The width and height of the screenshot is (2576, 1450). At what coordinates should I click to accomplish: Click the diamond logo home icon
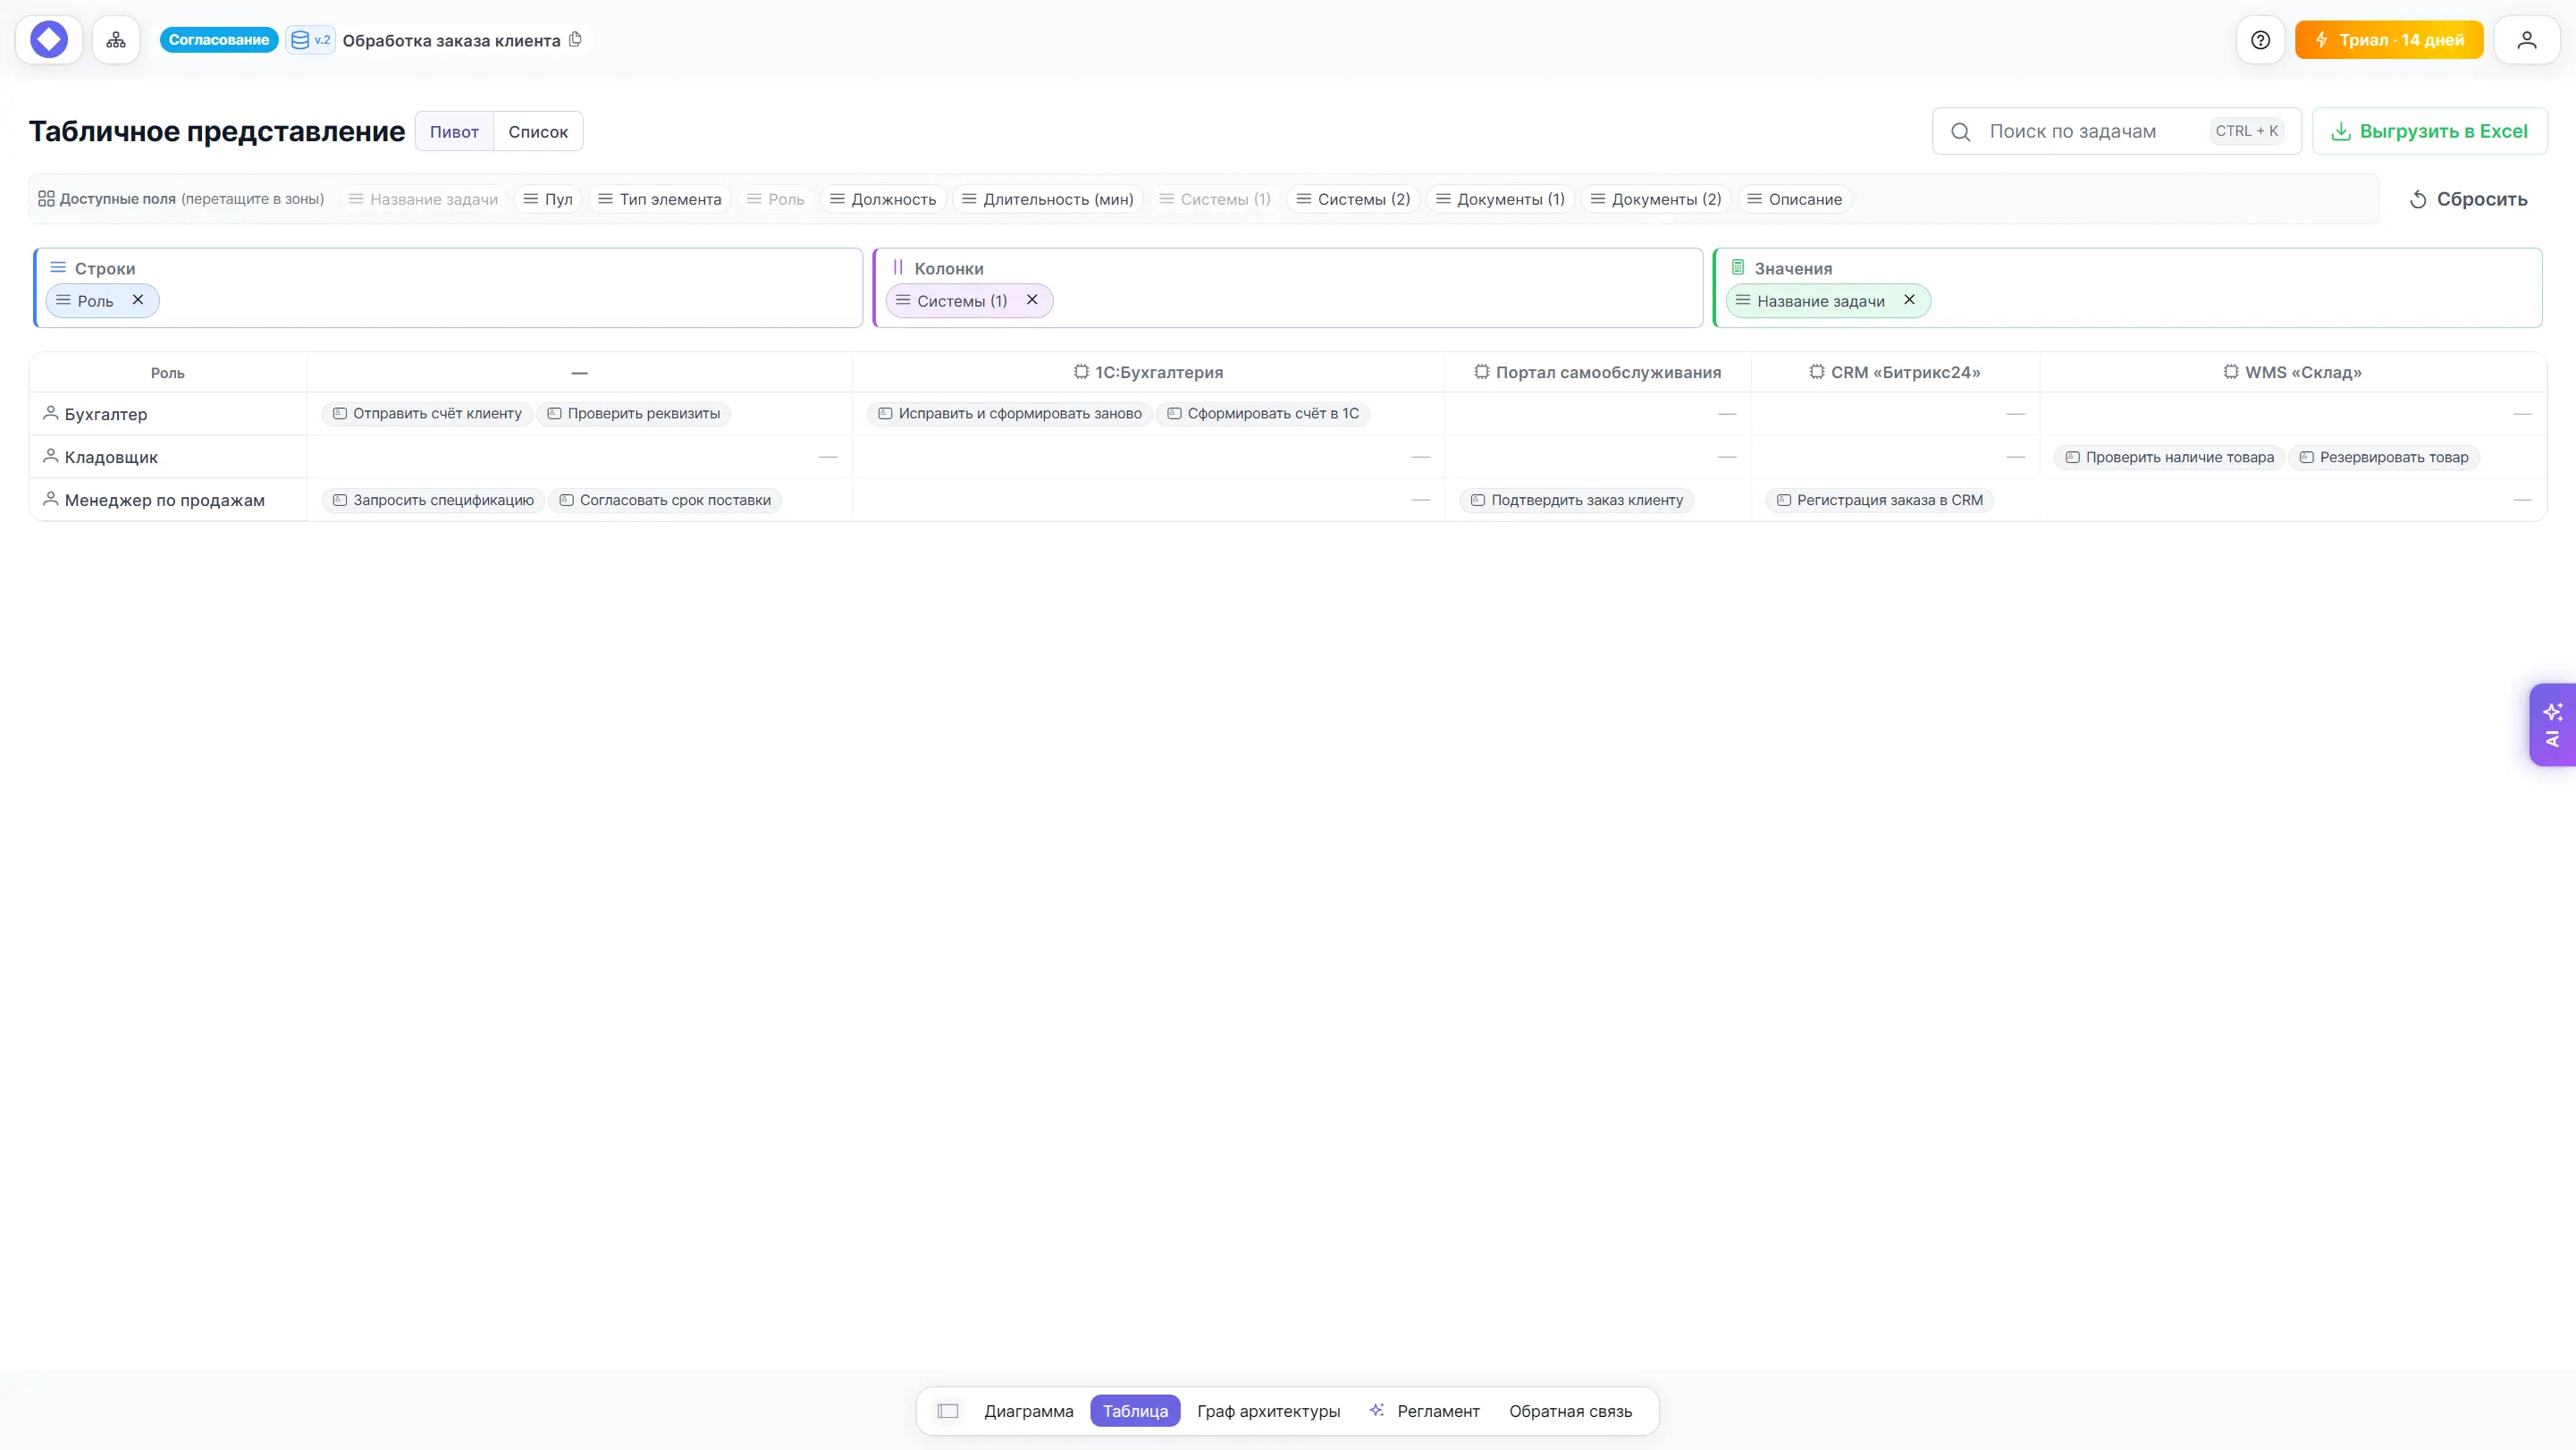coord(49,40)
